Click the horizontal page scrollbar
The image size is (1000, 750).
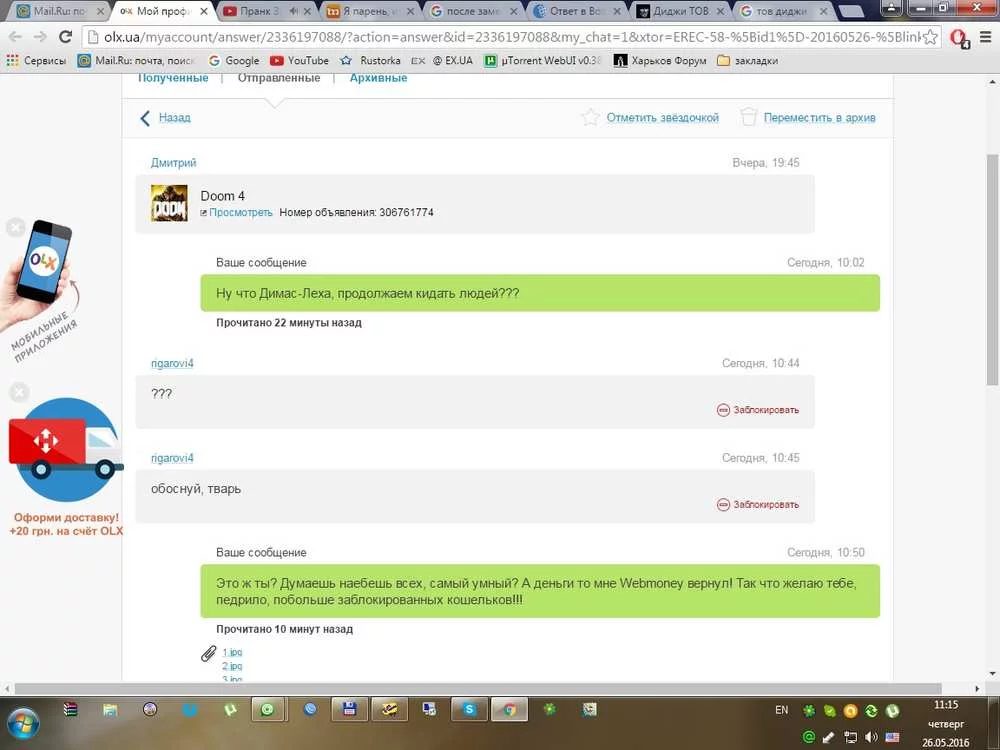478,689
